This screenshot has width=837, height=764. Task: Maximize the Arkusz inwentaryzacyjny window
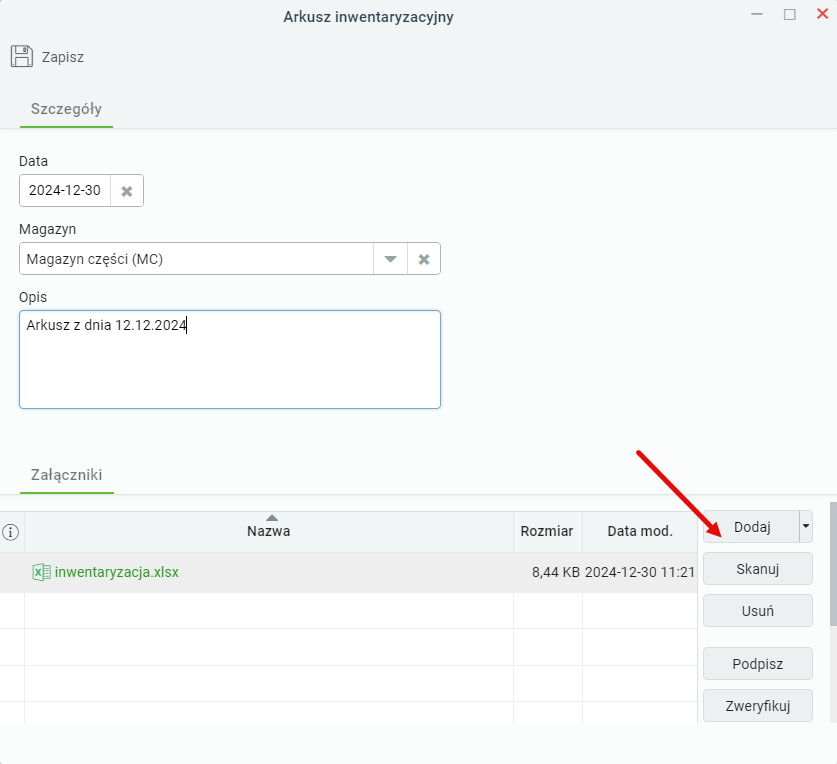click(789, 14)
